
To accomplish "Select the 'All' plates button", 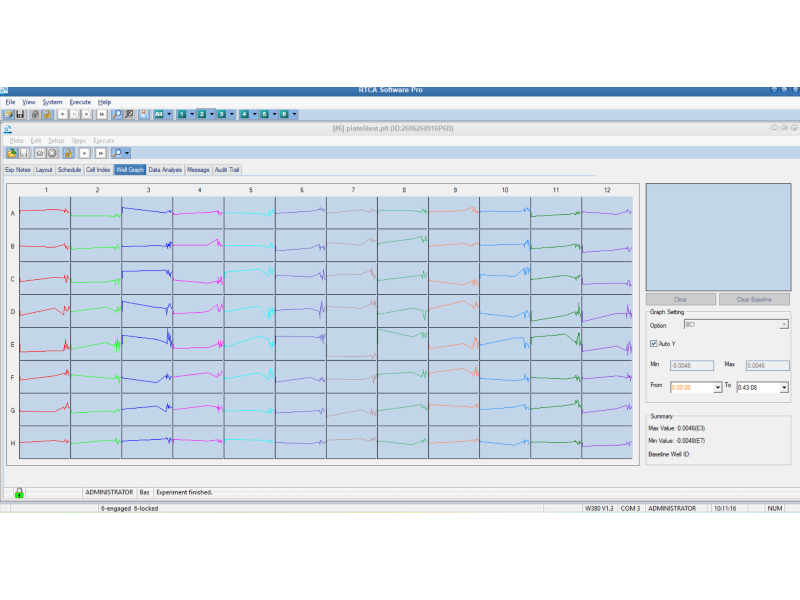I will coord(159,114).
